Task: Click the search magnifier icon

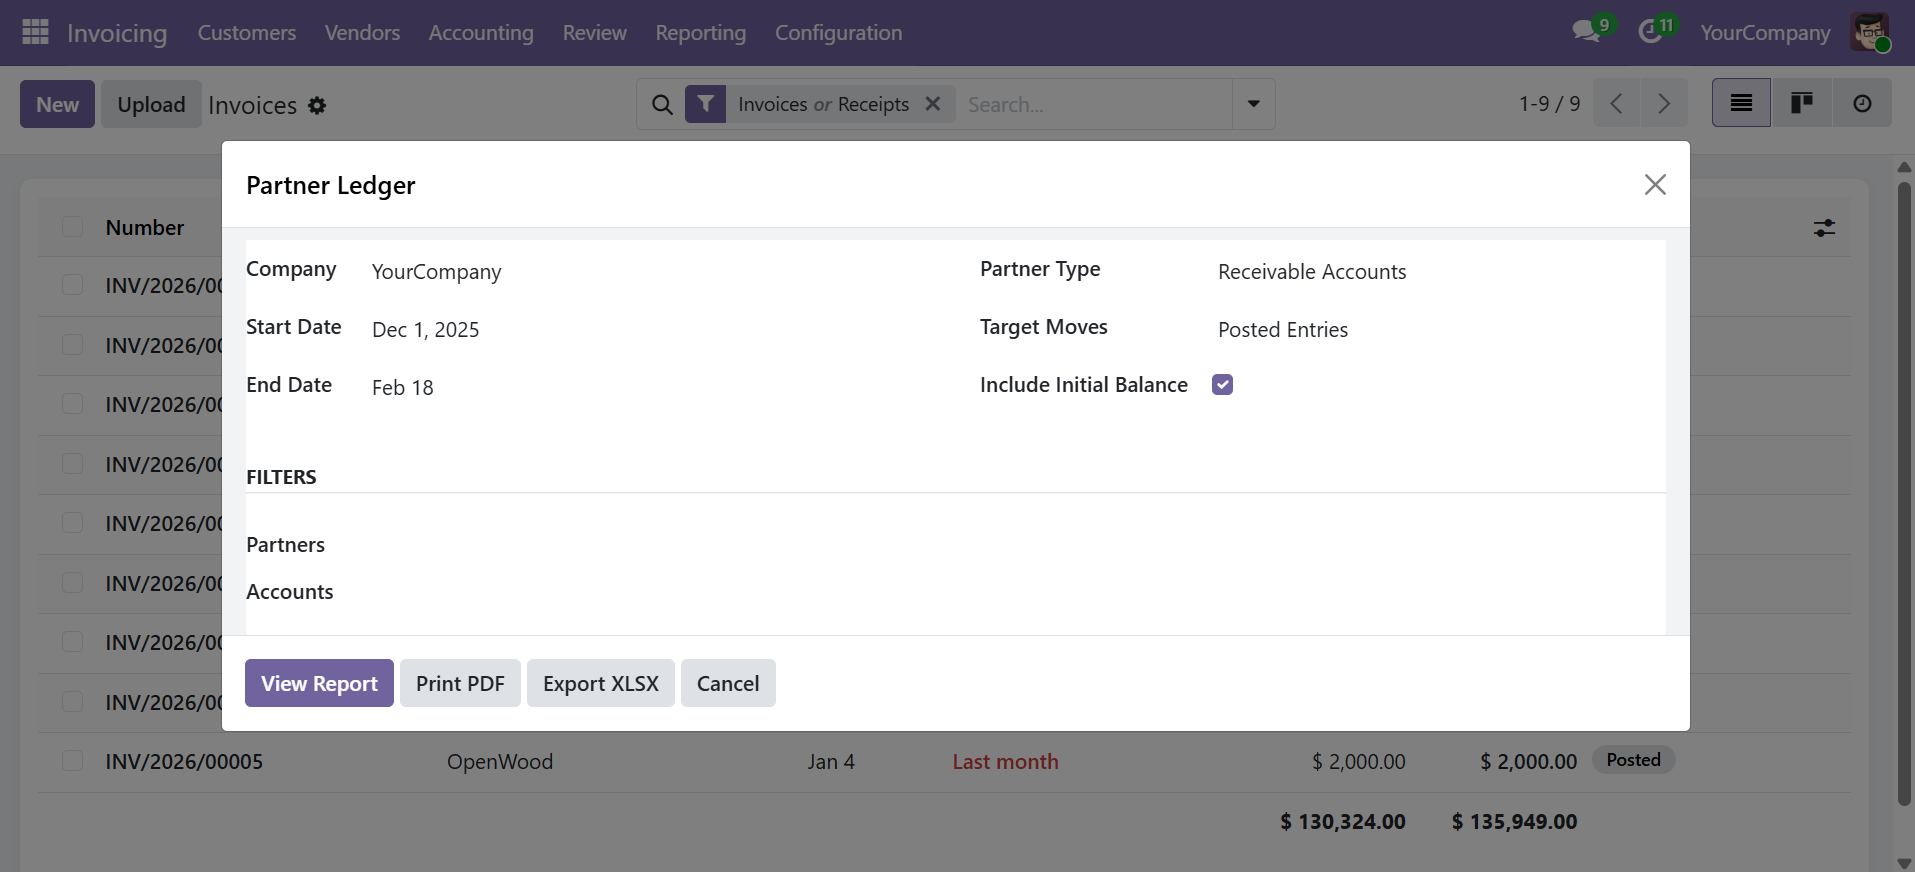Action: 662,104
